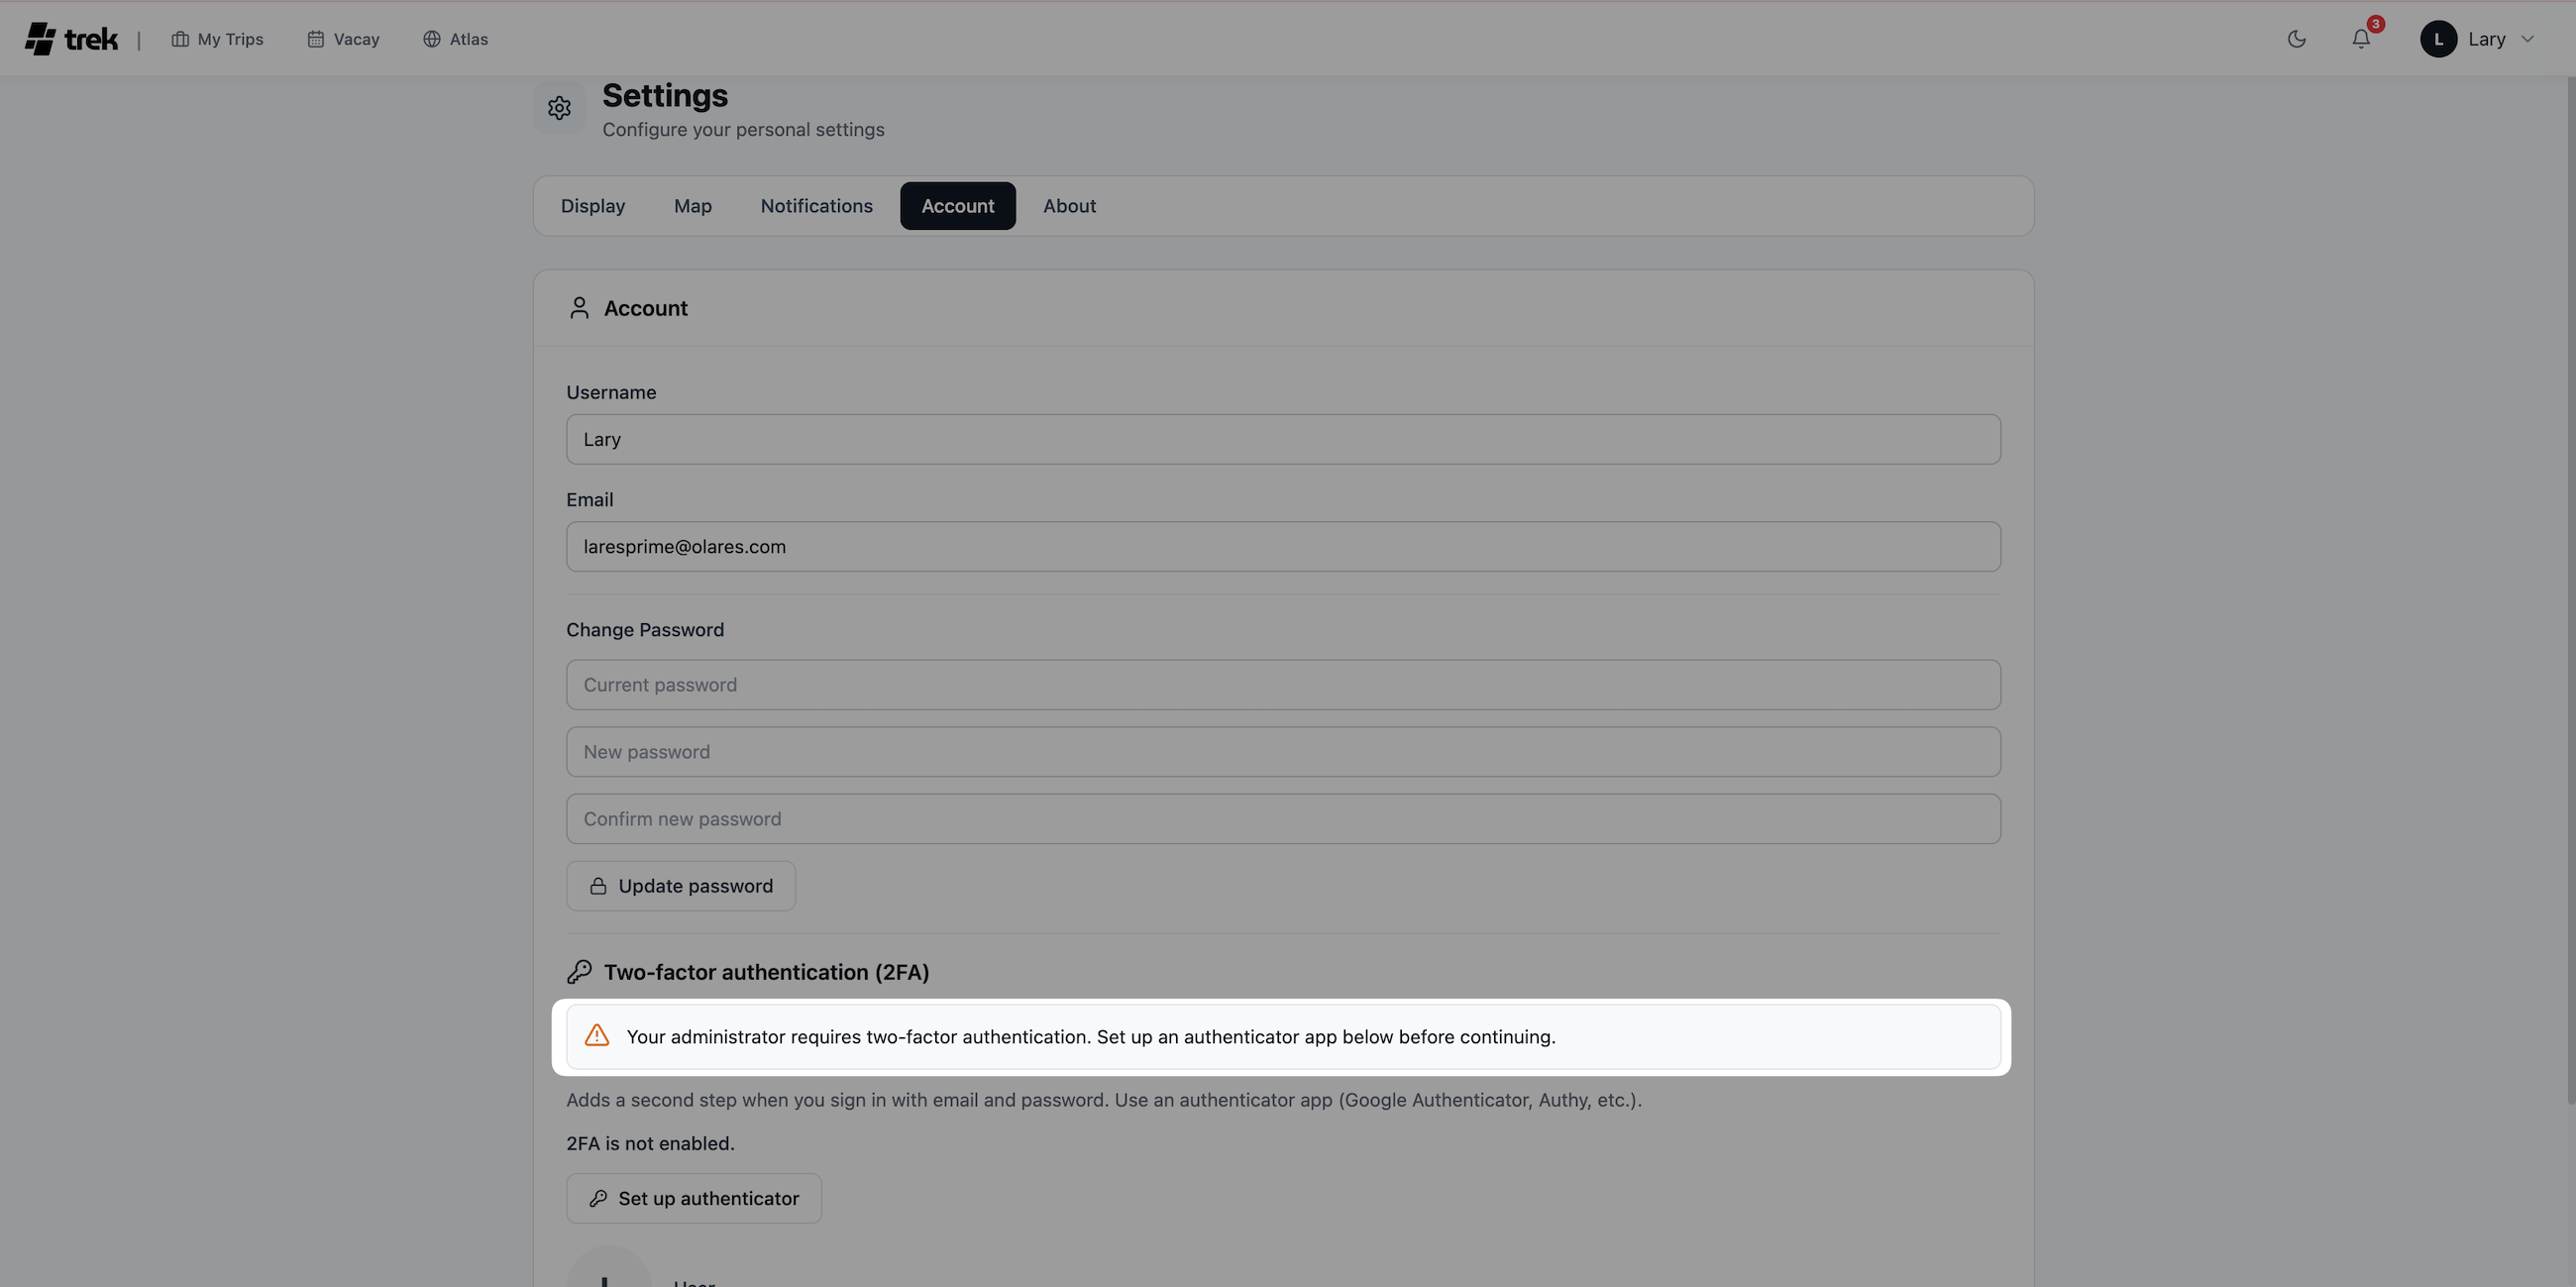Click the person icon beside Account heading
The image size is (2576, 1287).
pyautogui.click(x=579, y=308)
